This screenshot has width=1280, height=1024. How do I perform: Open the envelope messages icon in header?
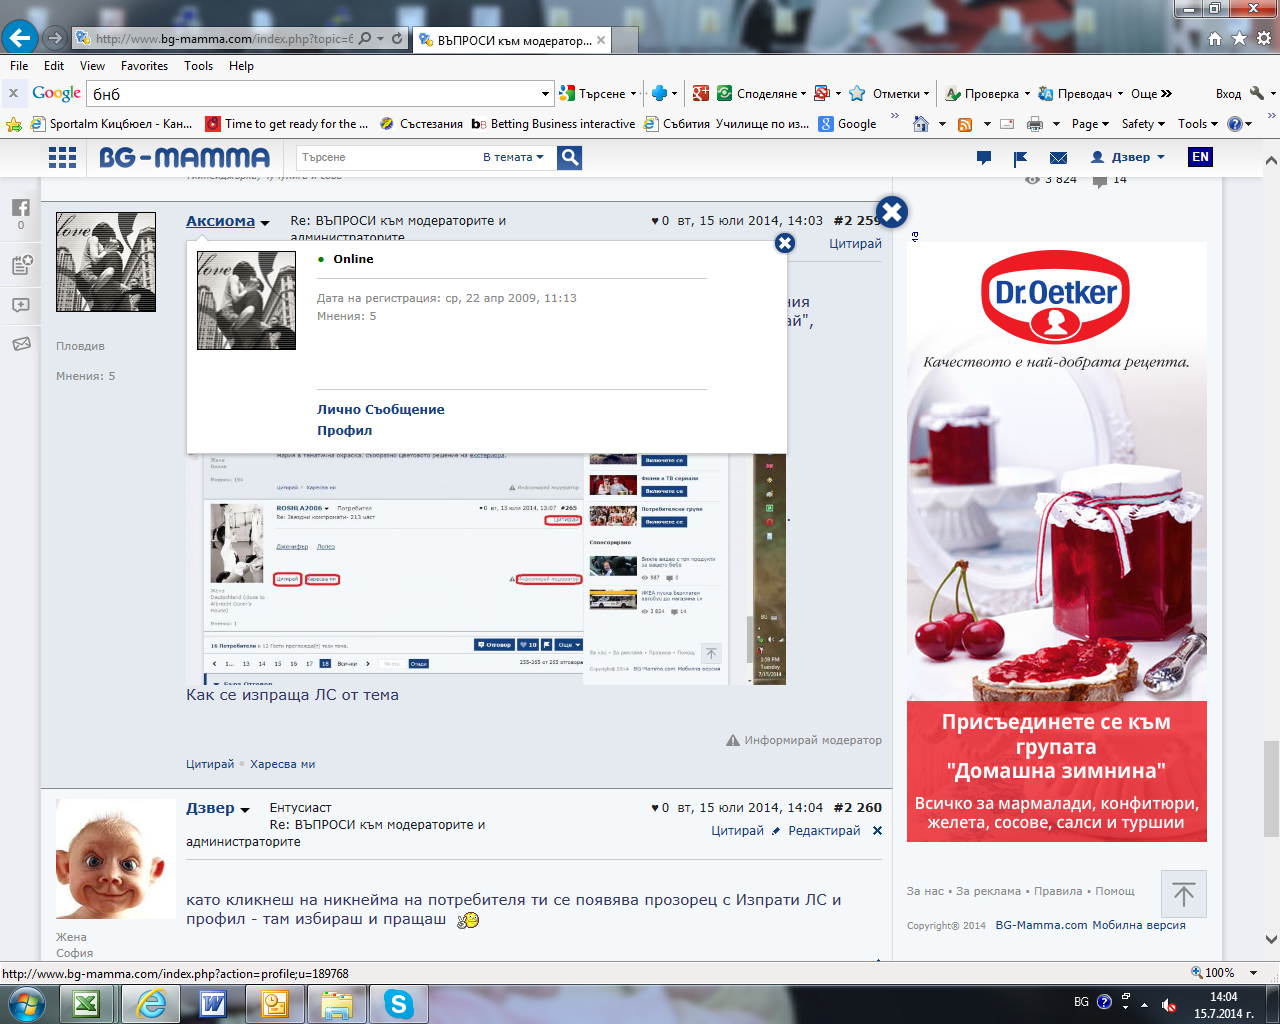click(x=1058, y=158)
